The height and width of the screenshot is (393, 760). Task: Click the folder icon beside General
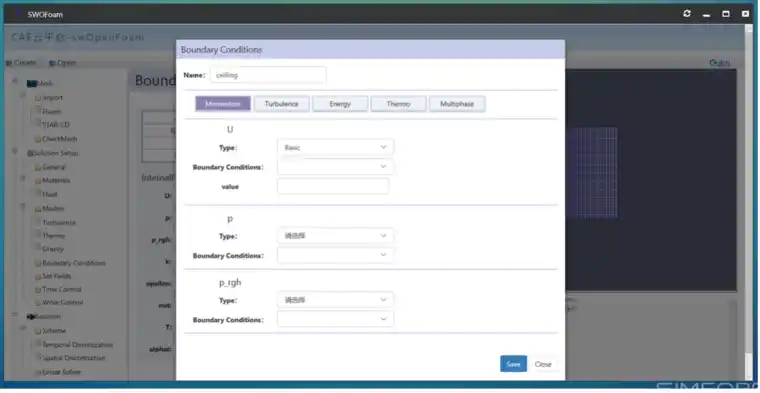tap(38, 167)
